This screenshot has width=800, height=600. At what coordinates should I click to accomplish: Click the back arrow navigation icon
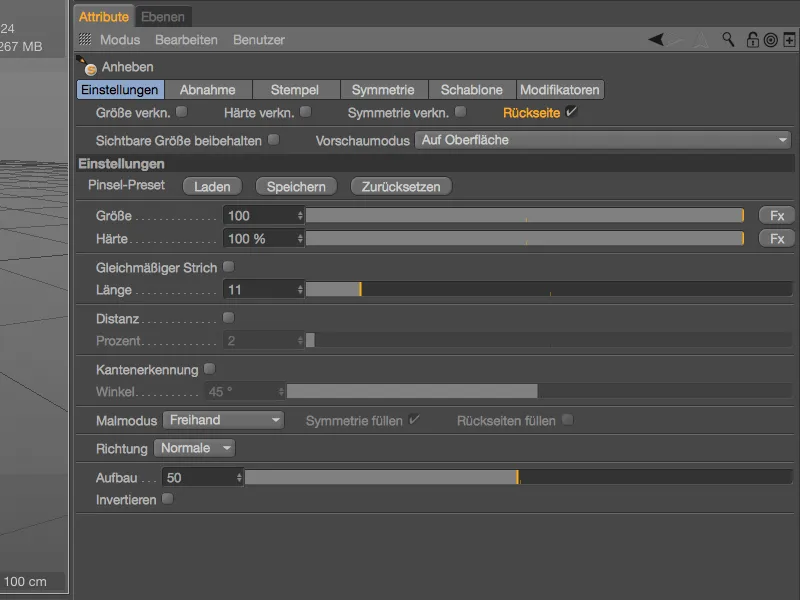click(x=656, y=39)
